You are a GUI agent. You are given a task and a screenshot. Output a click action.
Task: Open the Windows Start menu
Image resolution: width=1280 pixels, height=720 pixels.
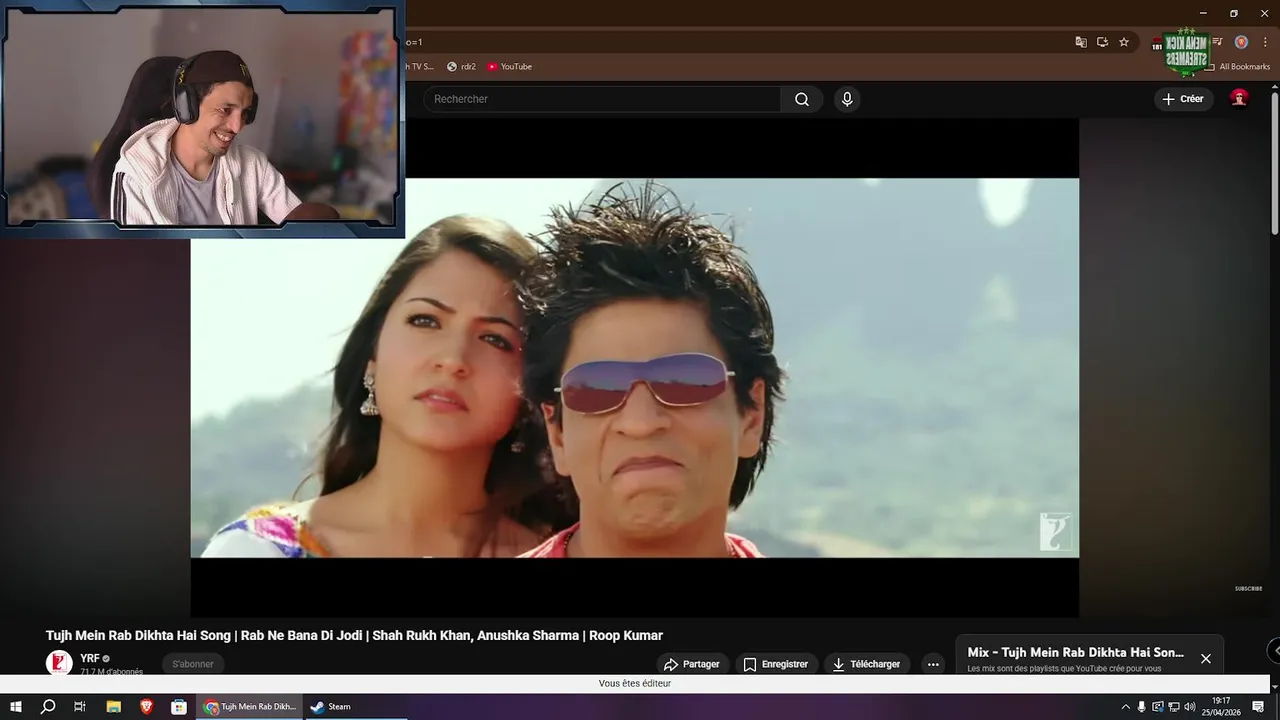point(16,707)
